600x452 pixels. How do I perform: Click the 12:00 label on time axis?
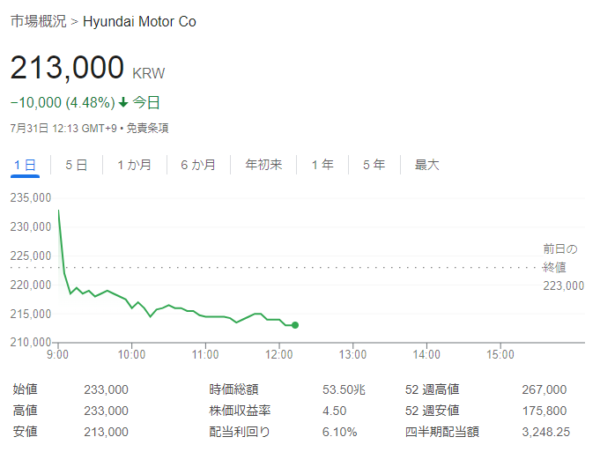pyautogui.click(x=279, y=354)
